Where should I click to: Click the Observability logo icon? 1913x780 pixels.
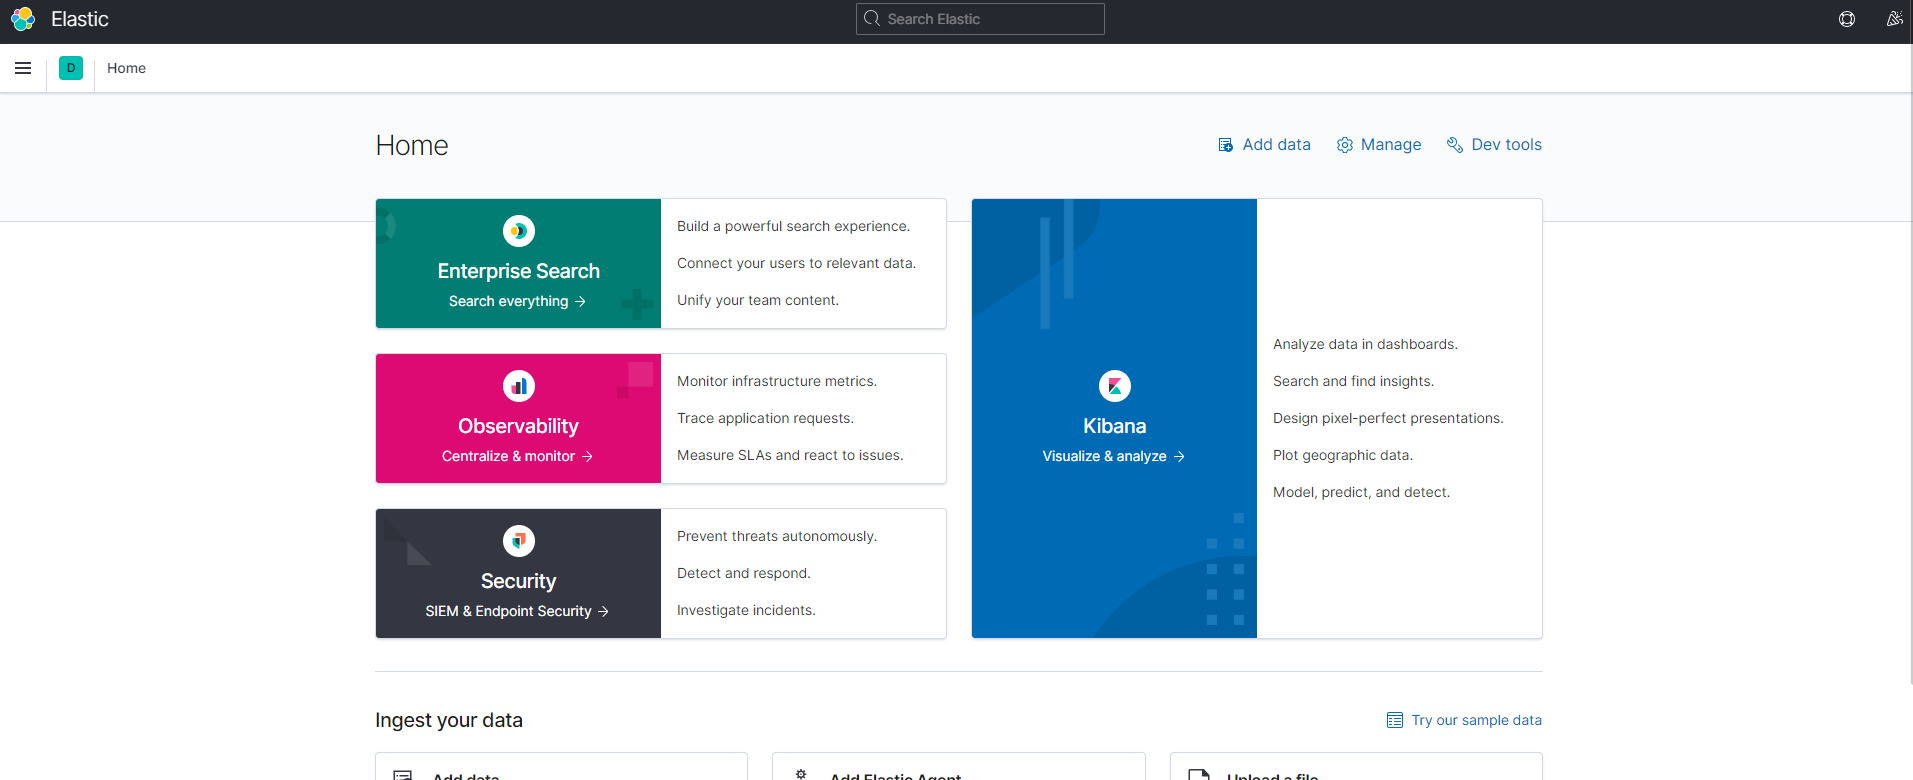[x=518, y=386]
